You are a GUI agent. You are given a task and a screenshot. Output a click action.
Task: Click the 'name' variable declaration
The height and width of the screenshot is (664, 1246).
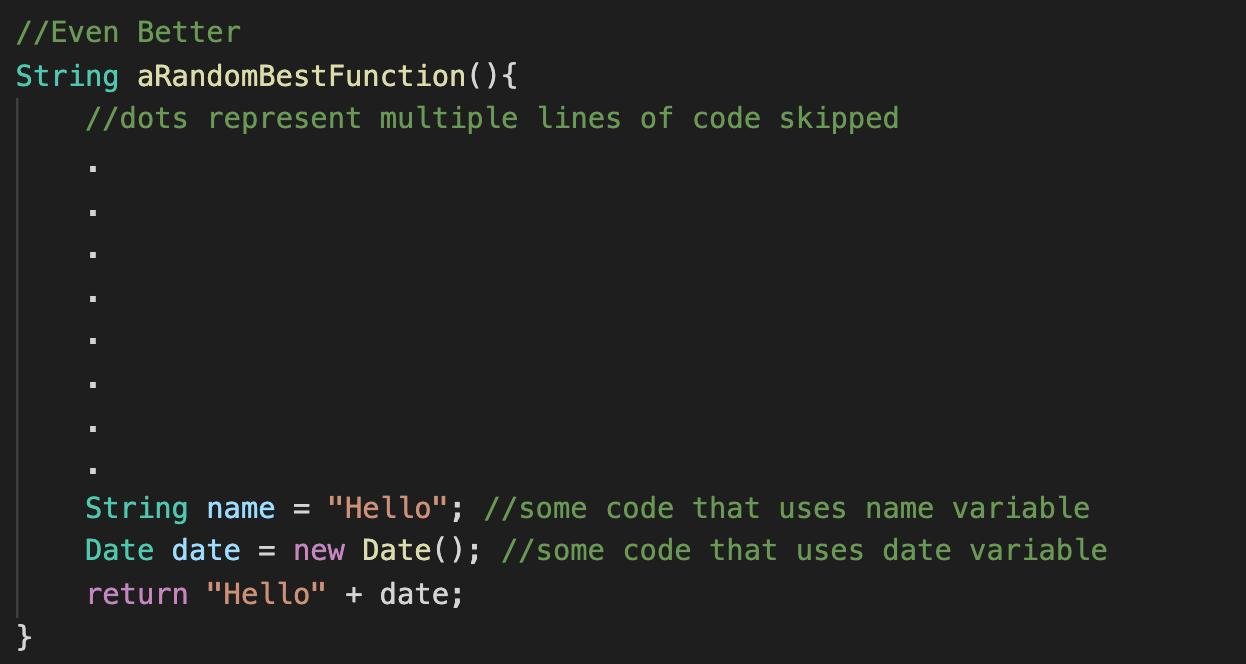(240, 508)
